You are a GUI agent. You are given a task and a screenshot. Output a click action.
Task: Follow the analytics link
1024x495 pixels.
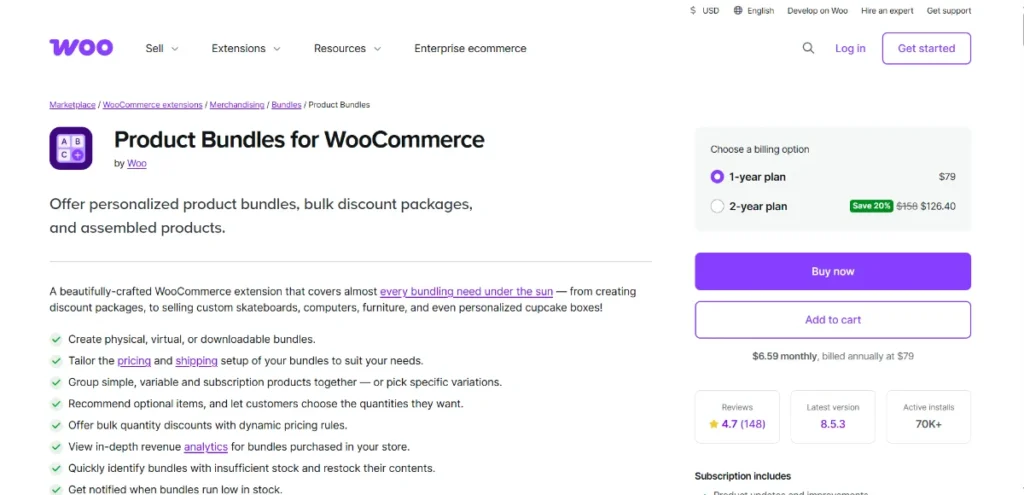pyautogui.click(x=206, y=447)
